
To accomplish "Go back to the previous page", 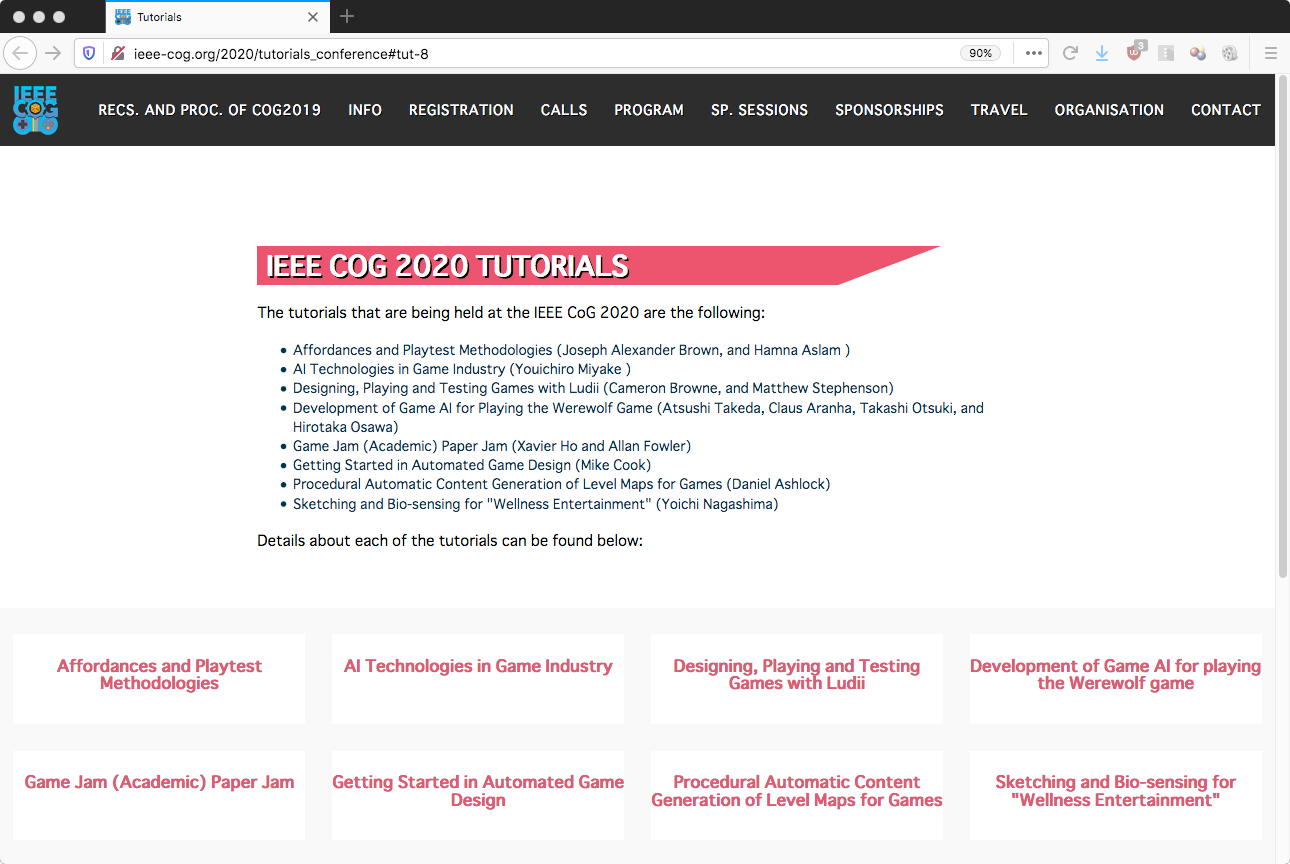I will 20,53.
